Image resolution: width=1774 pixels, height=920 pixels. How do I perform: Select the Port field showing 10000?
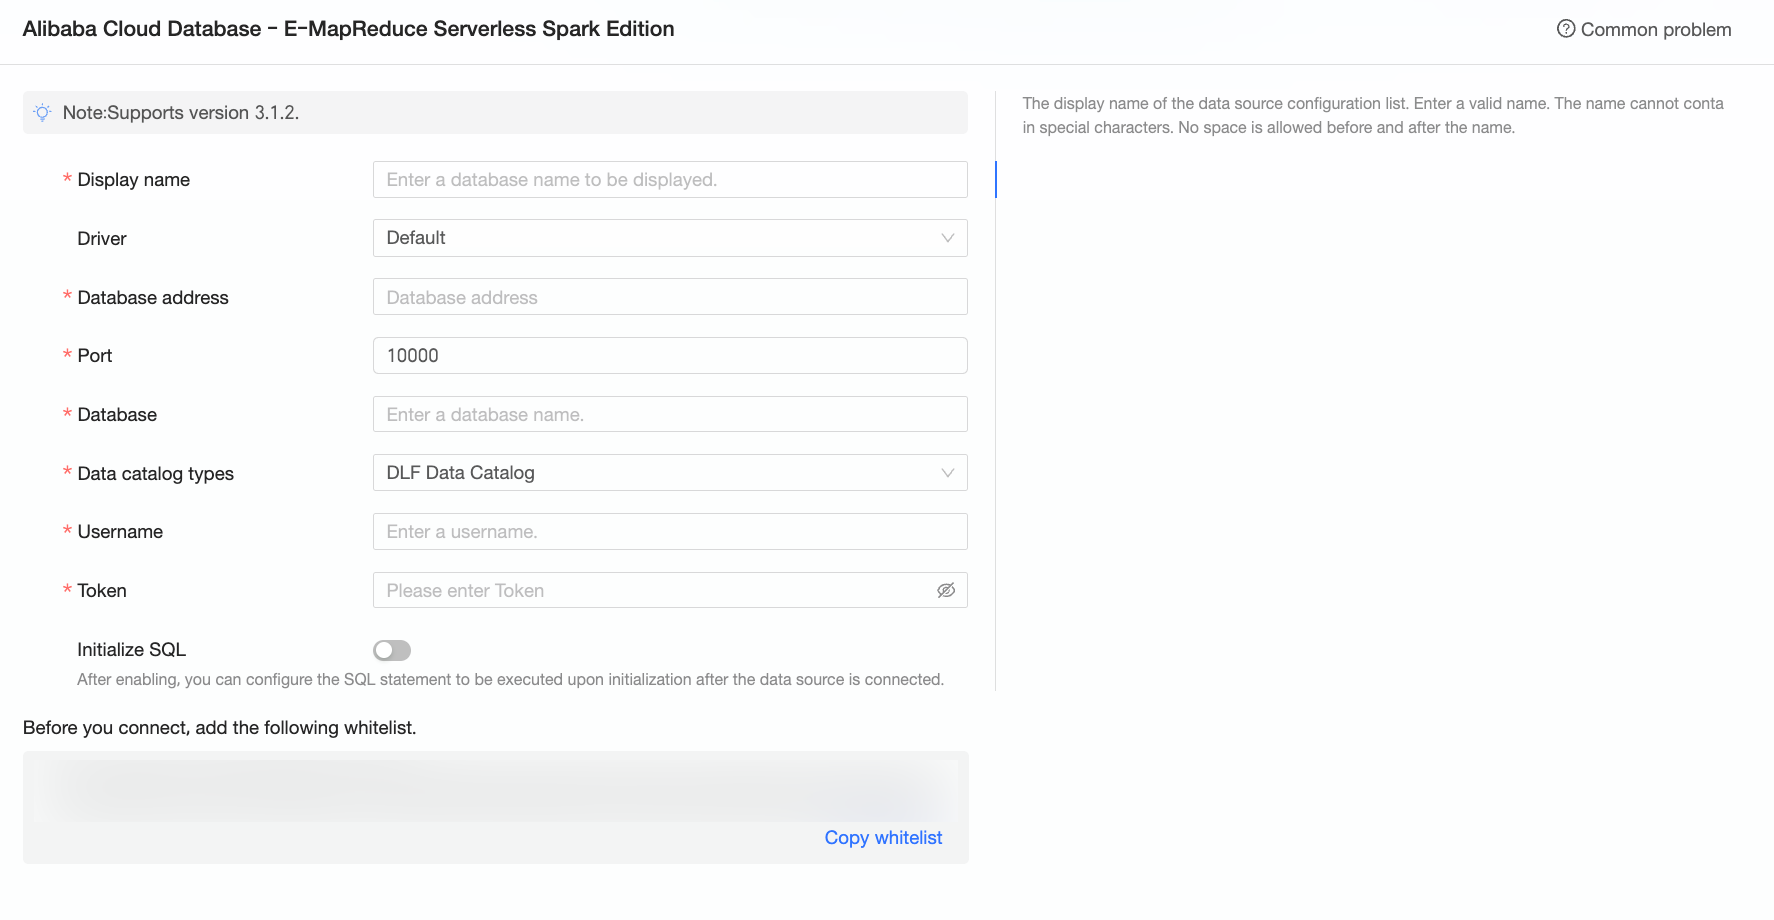coord(669,356)
